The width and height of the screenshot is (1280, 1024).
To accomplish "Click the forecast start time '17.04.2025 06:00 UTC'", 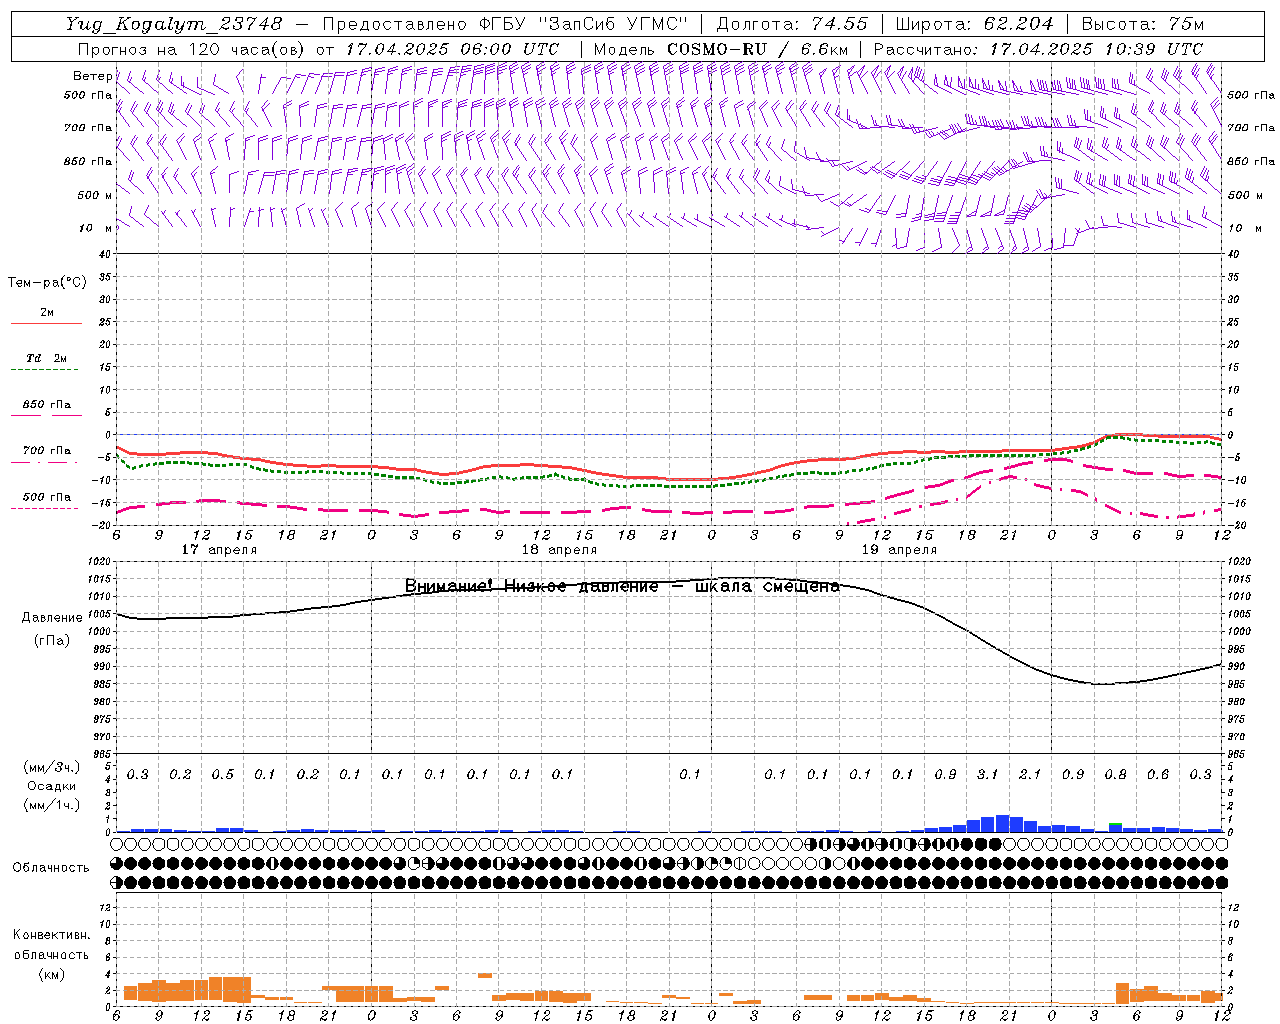I will [452, 49].
